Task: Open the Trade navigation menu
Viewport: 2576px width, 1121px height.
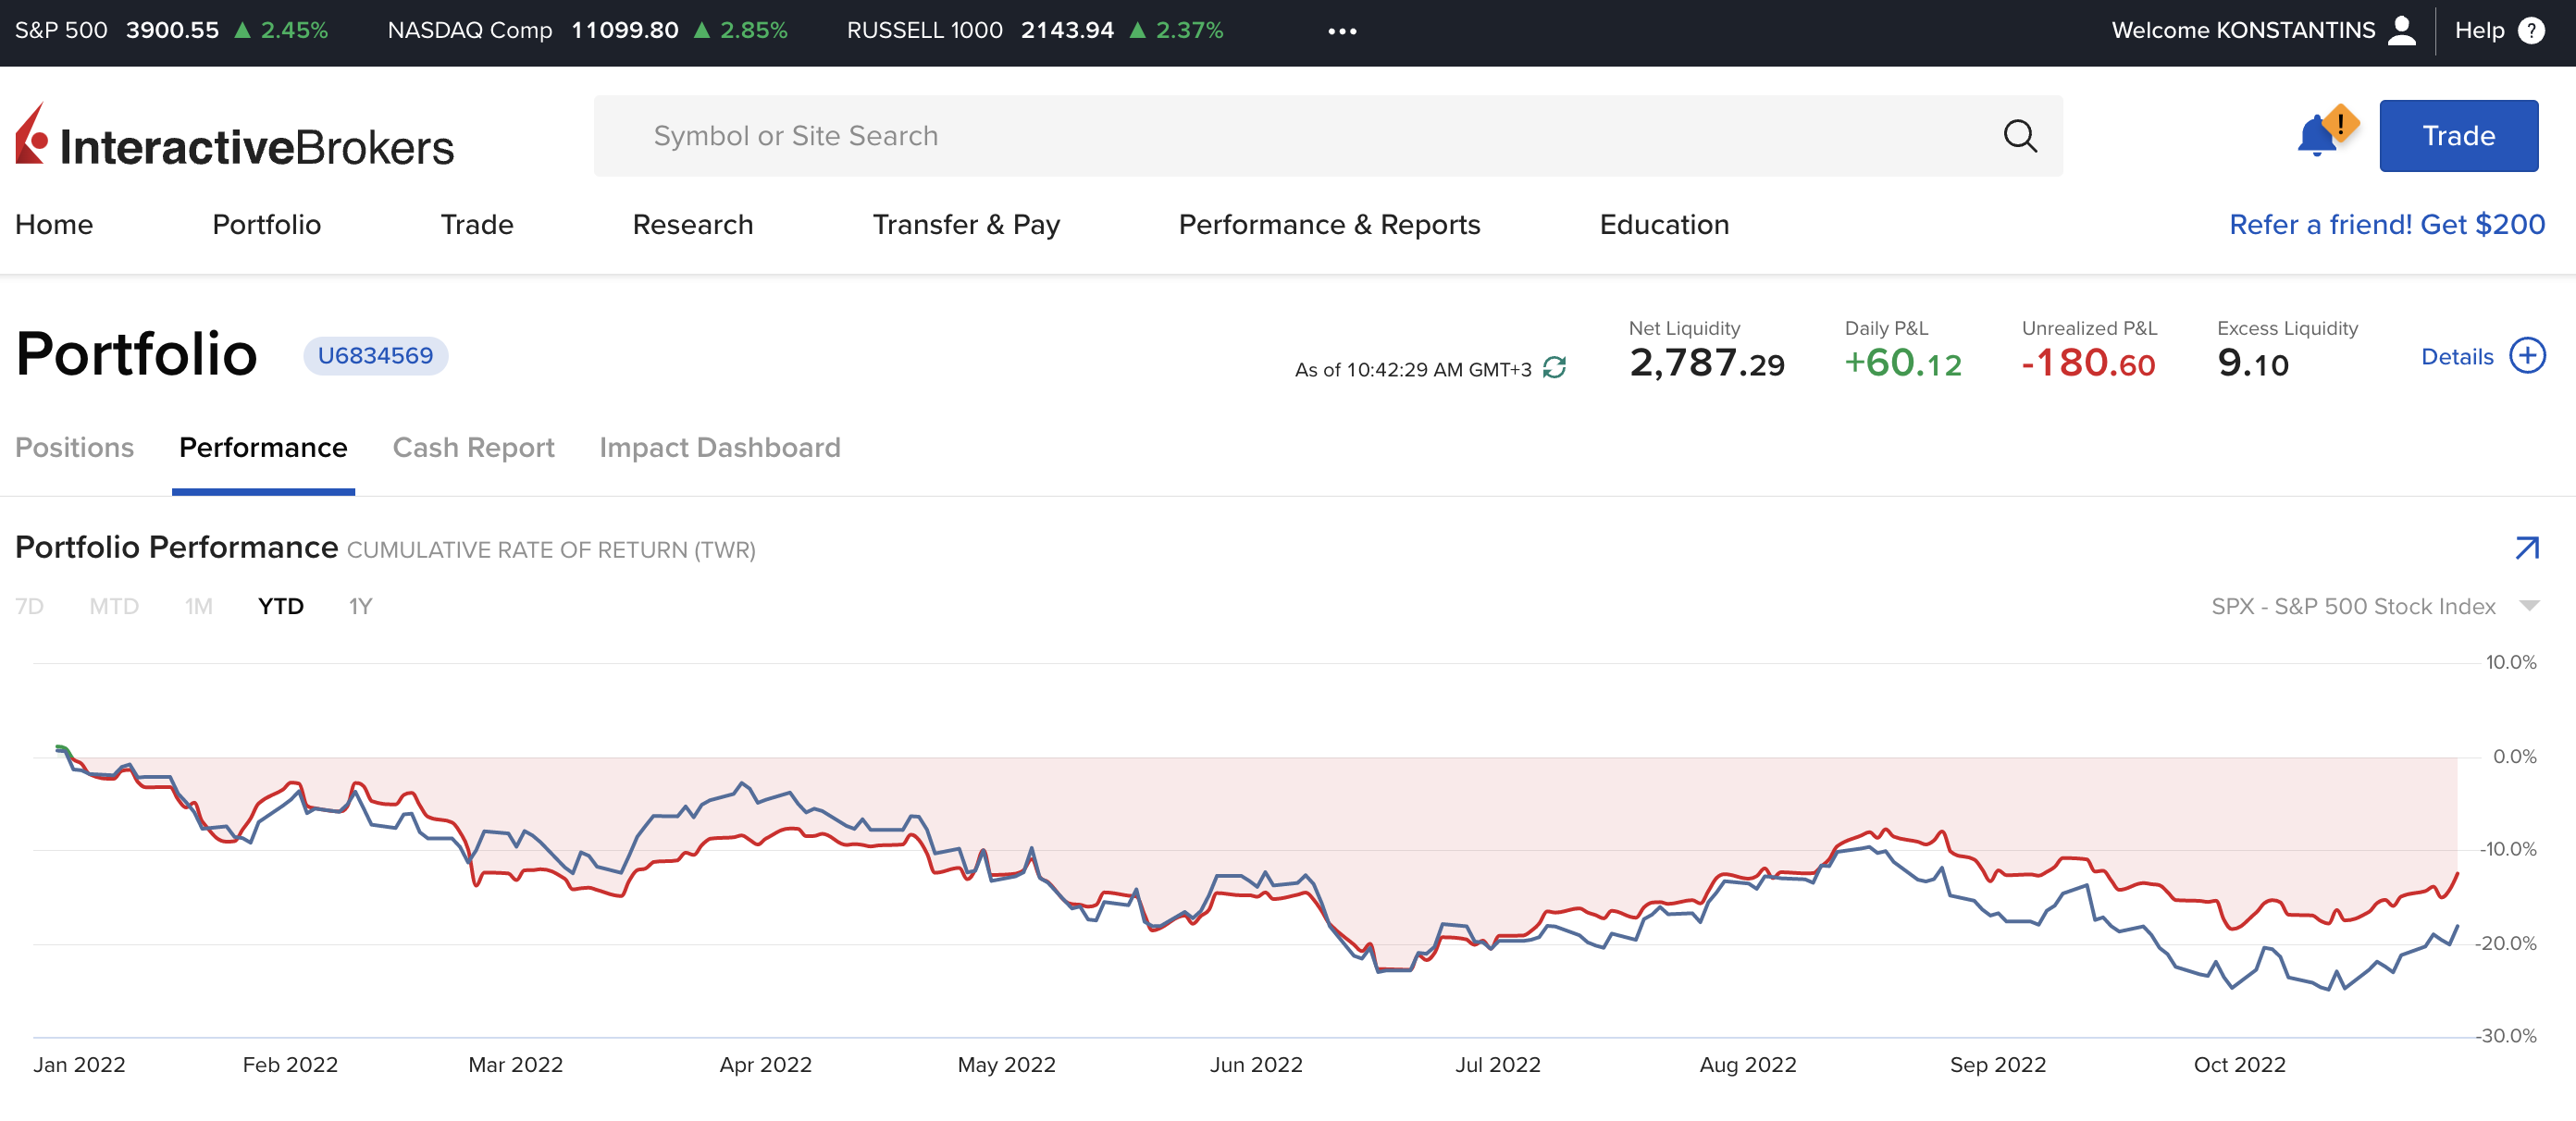Action: 477,225
